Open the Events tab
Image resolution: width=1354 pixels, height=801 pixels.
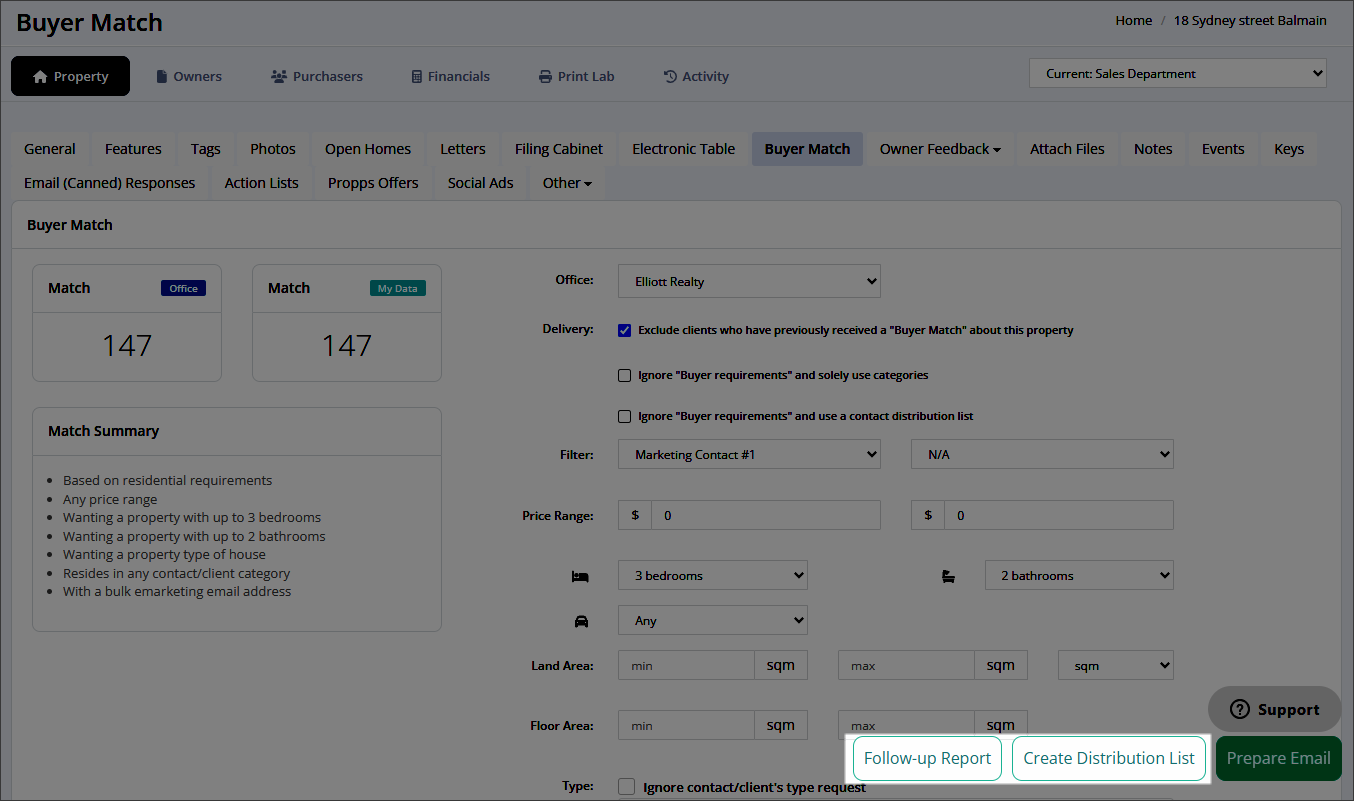[1223, 149]
